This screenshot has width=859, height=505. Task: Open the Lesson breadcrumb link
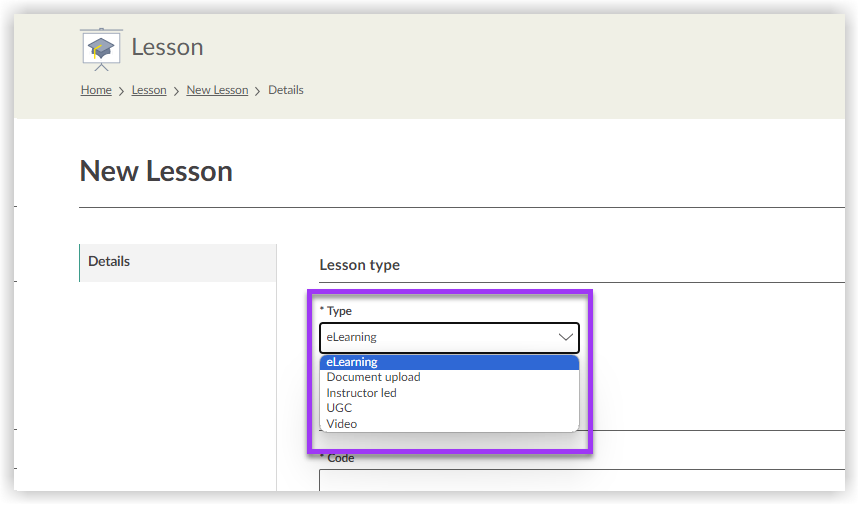click(x=149, y=90)
